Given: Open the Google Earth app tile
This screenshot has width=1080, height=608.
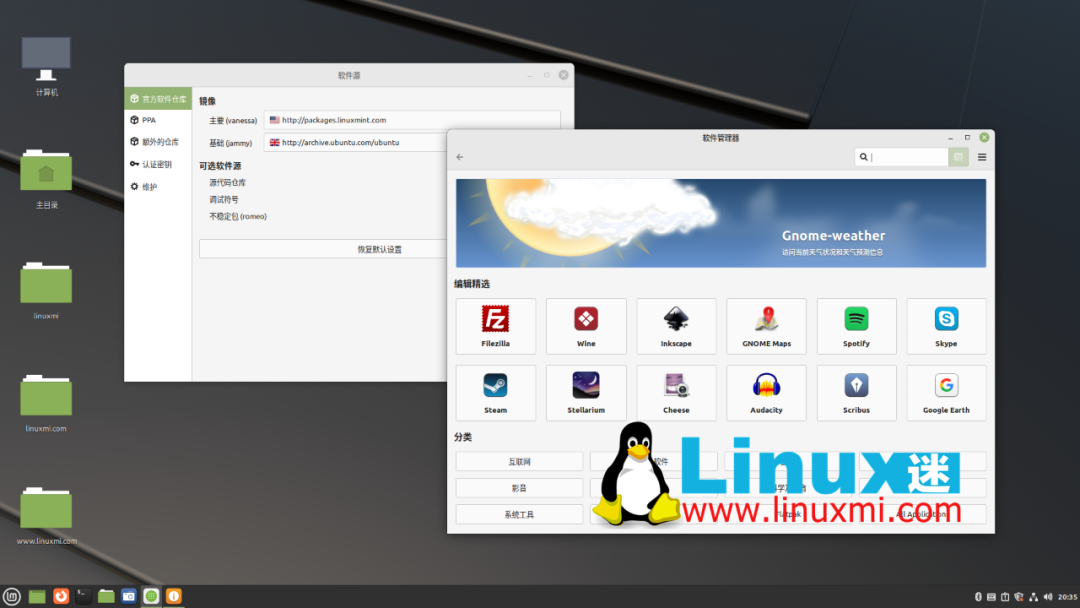Looking at the screenshot, I should [x=946, y=392].
